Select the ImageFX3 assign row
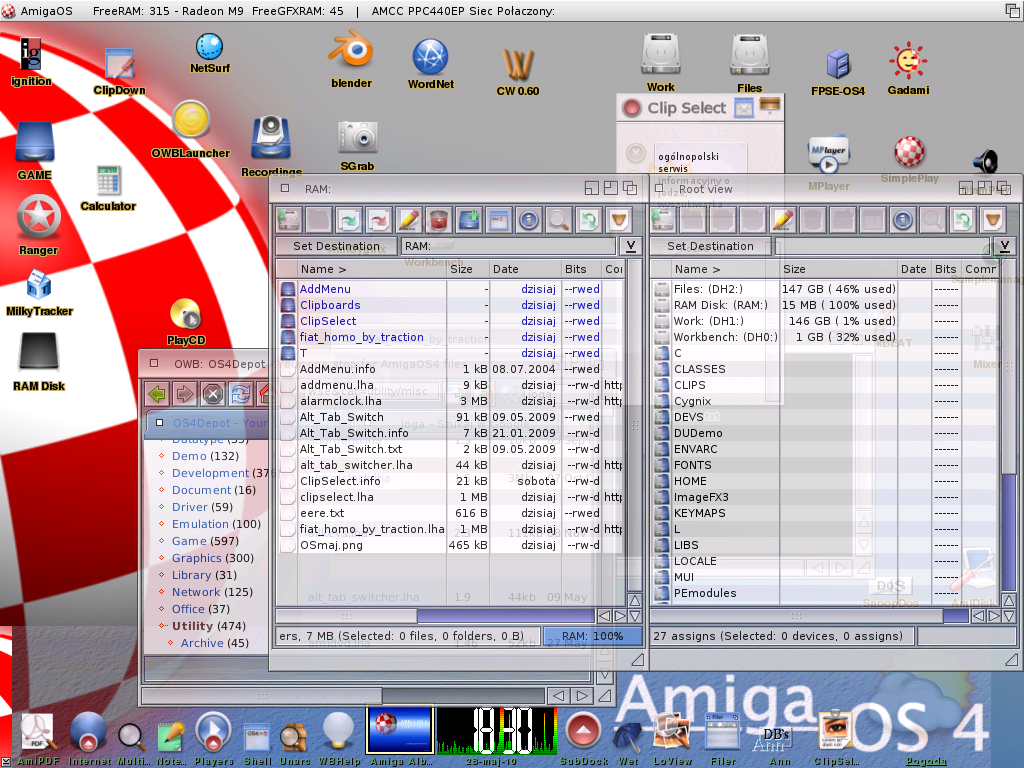Image resolution: width=1024 pixels, height=768 pixels. click(x=825, y=497)
